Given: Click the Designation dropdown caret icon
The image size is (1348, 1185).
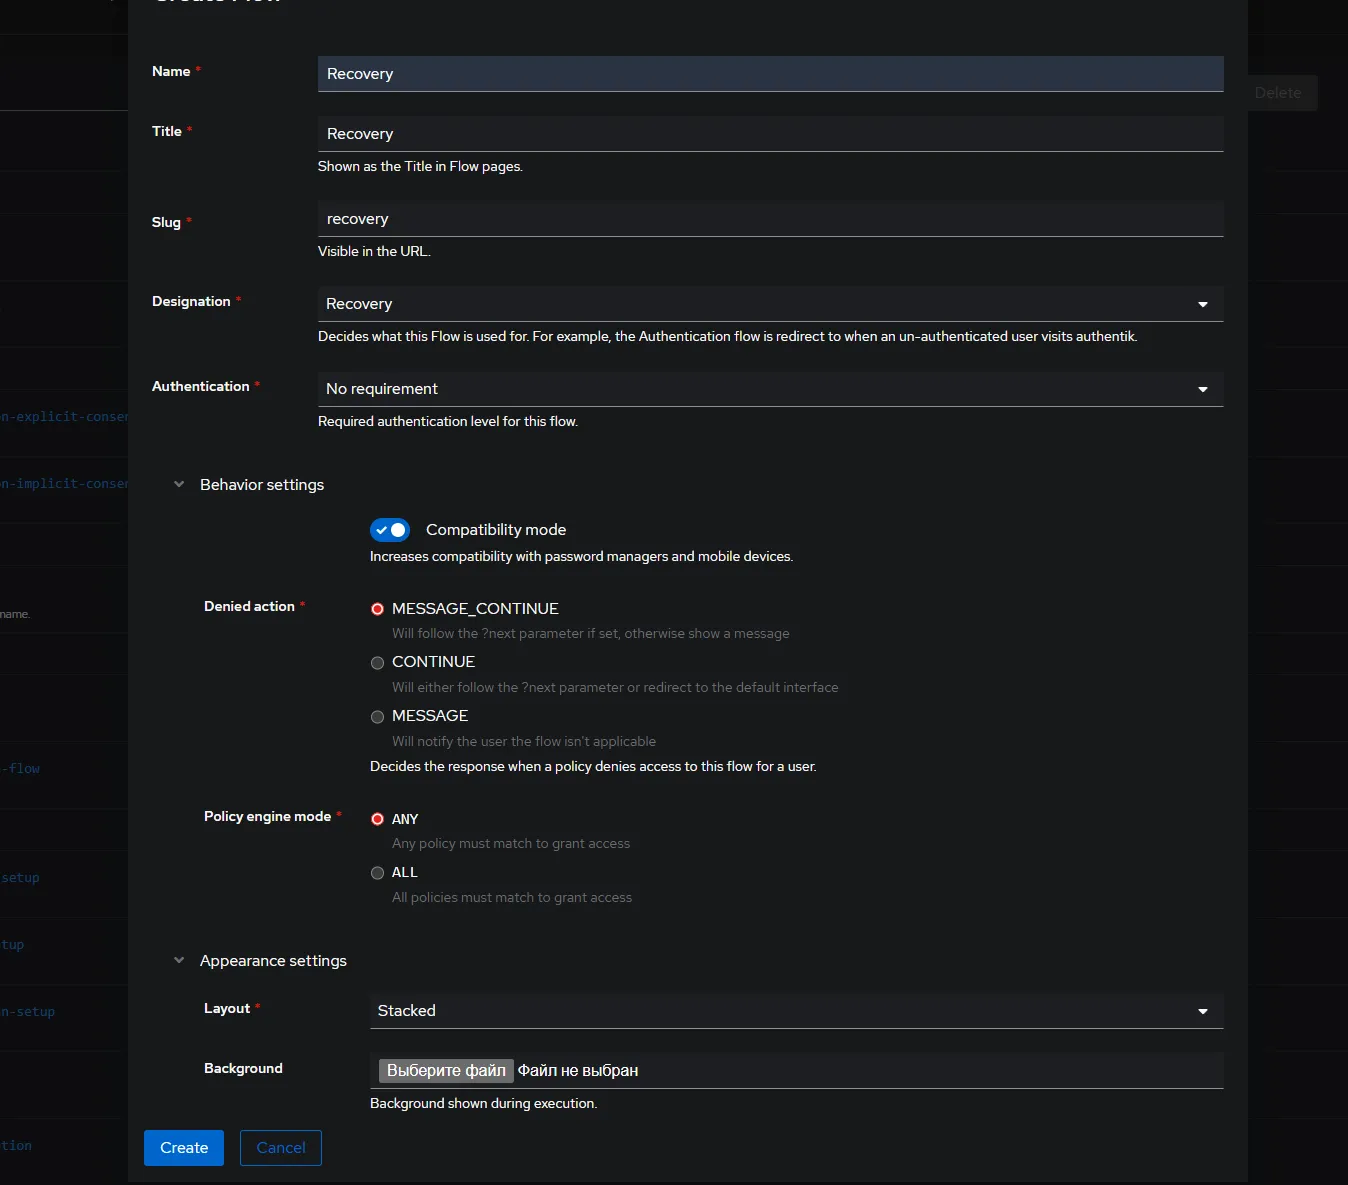Looking at the screenshot, I should pyautogui.click(x=1202, y=304).
